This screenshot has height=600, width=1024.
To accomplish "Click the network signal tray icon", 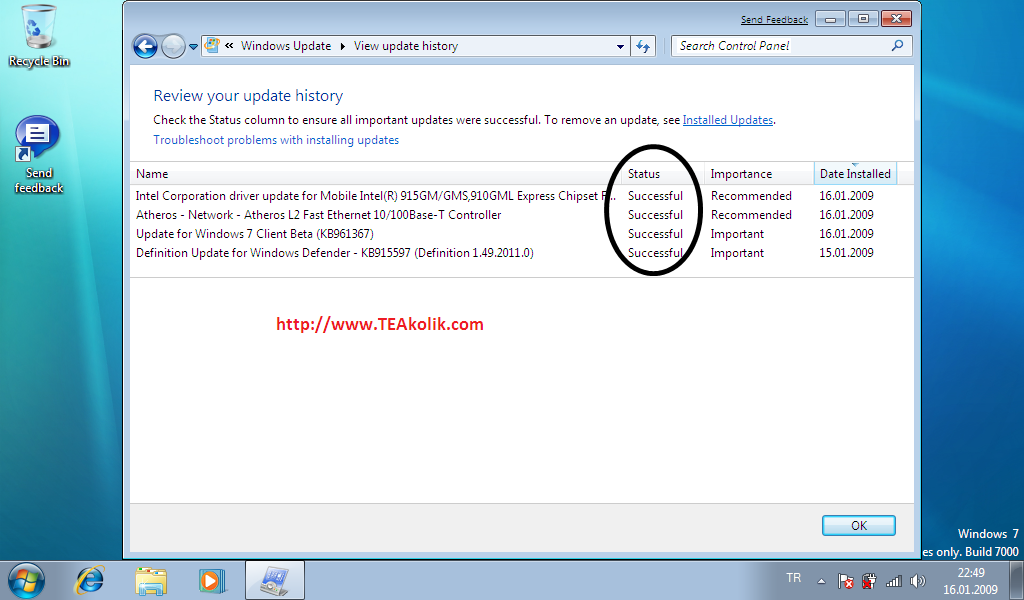I will pyautogui.click(x=893, y=580).
